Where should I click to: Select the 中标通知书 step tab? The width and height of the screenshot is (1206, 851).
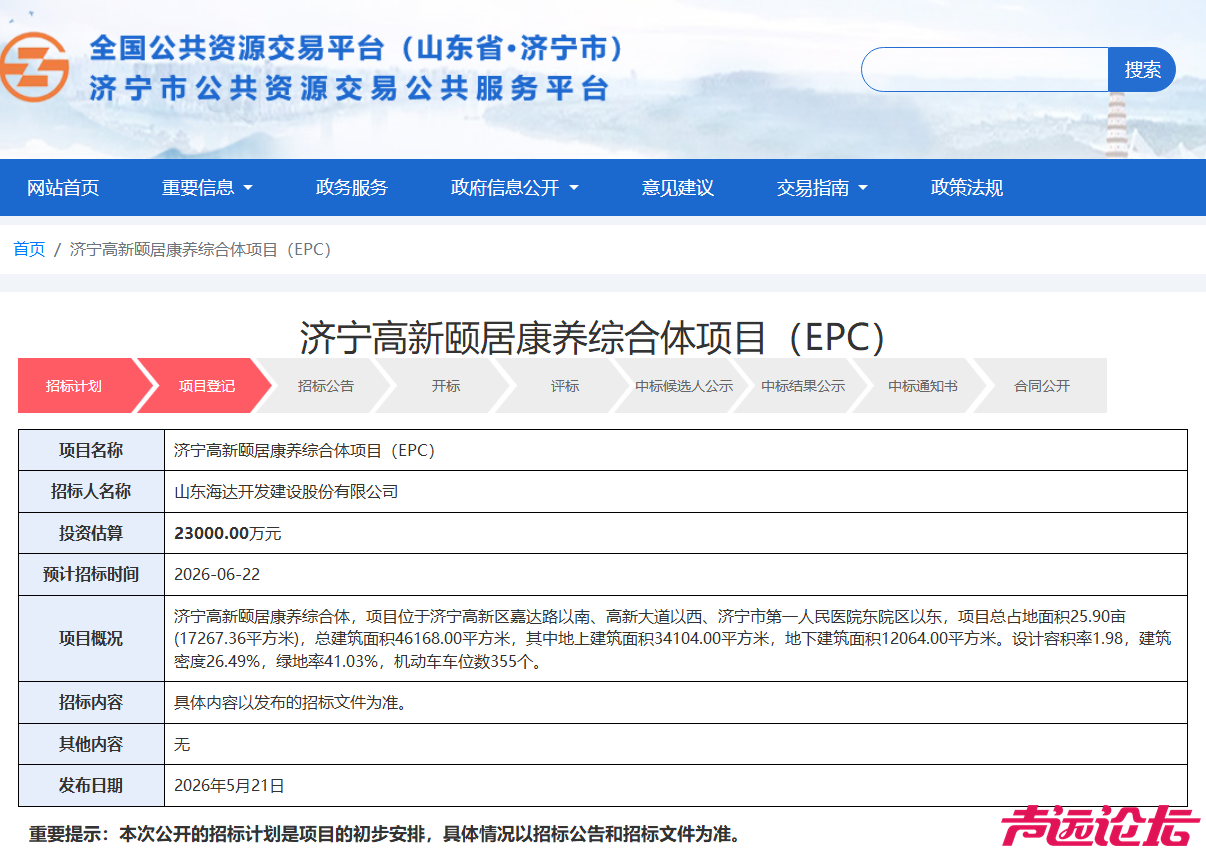(923, 386)
